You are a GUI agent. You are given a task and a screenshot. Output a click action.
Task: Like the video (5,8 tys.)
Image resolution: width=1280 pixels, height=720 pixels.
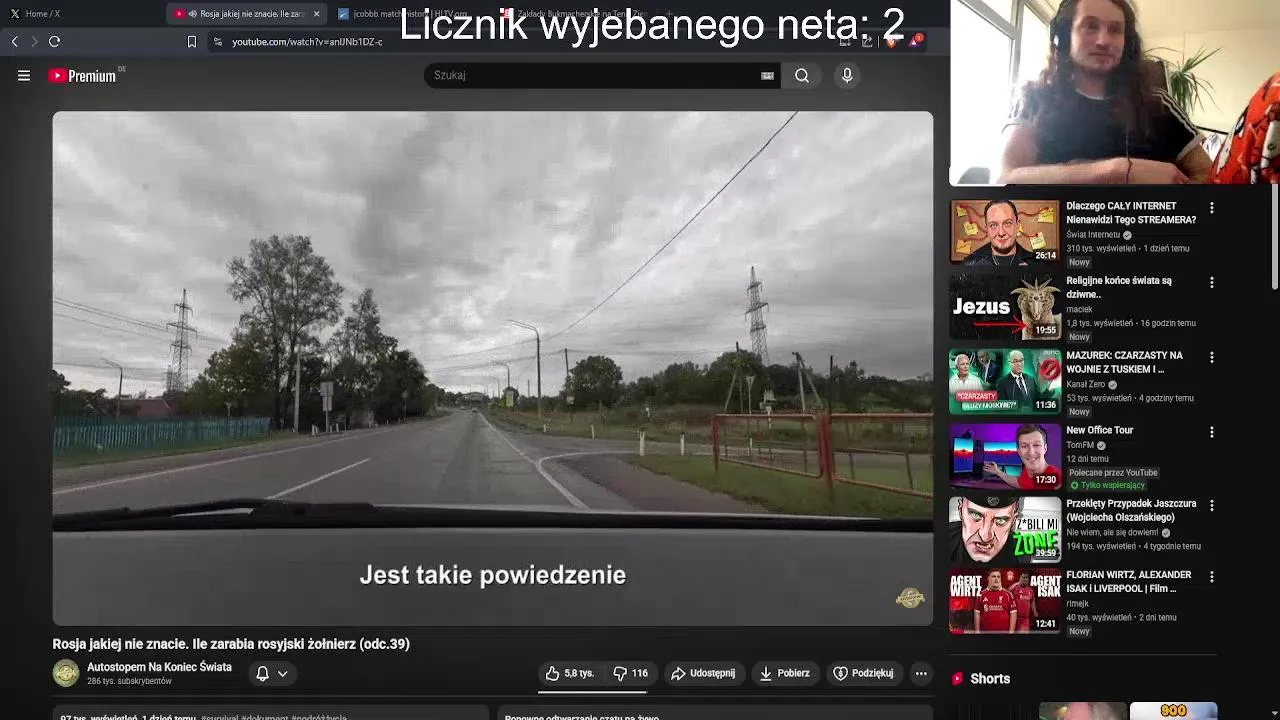pyautogui.click(x=570, y=673)
